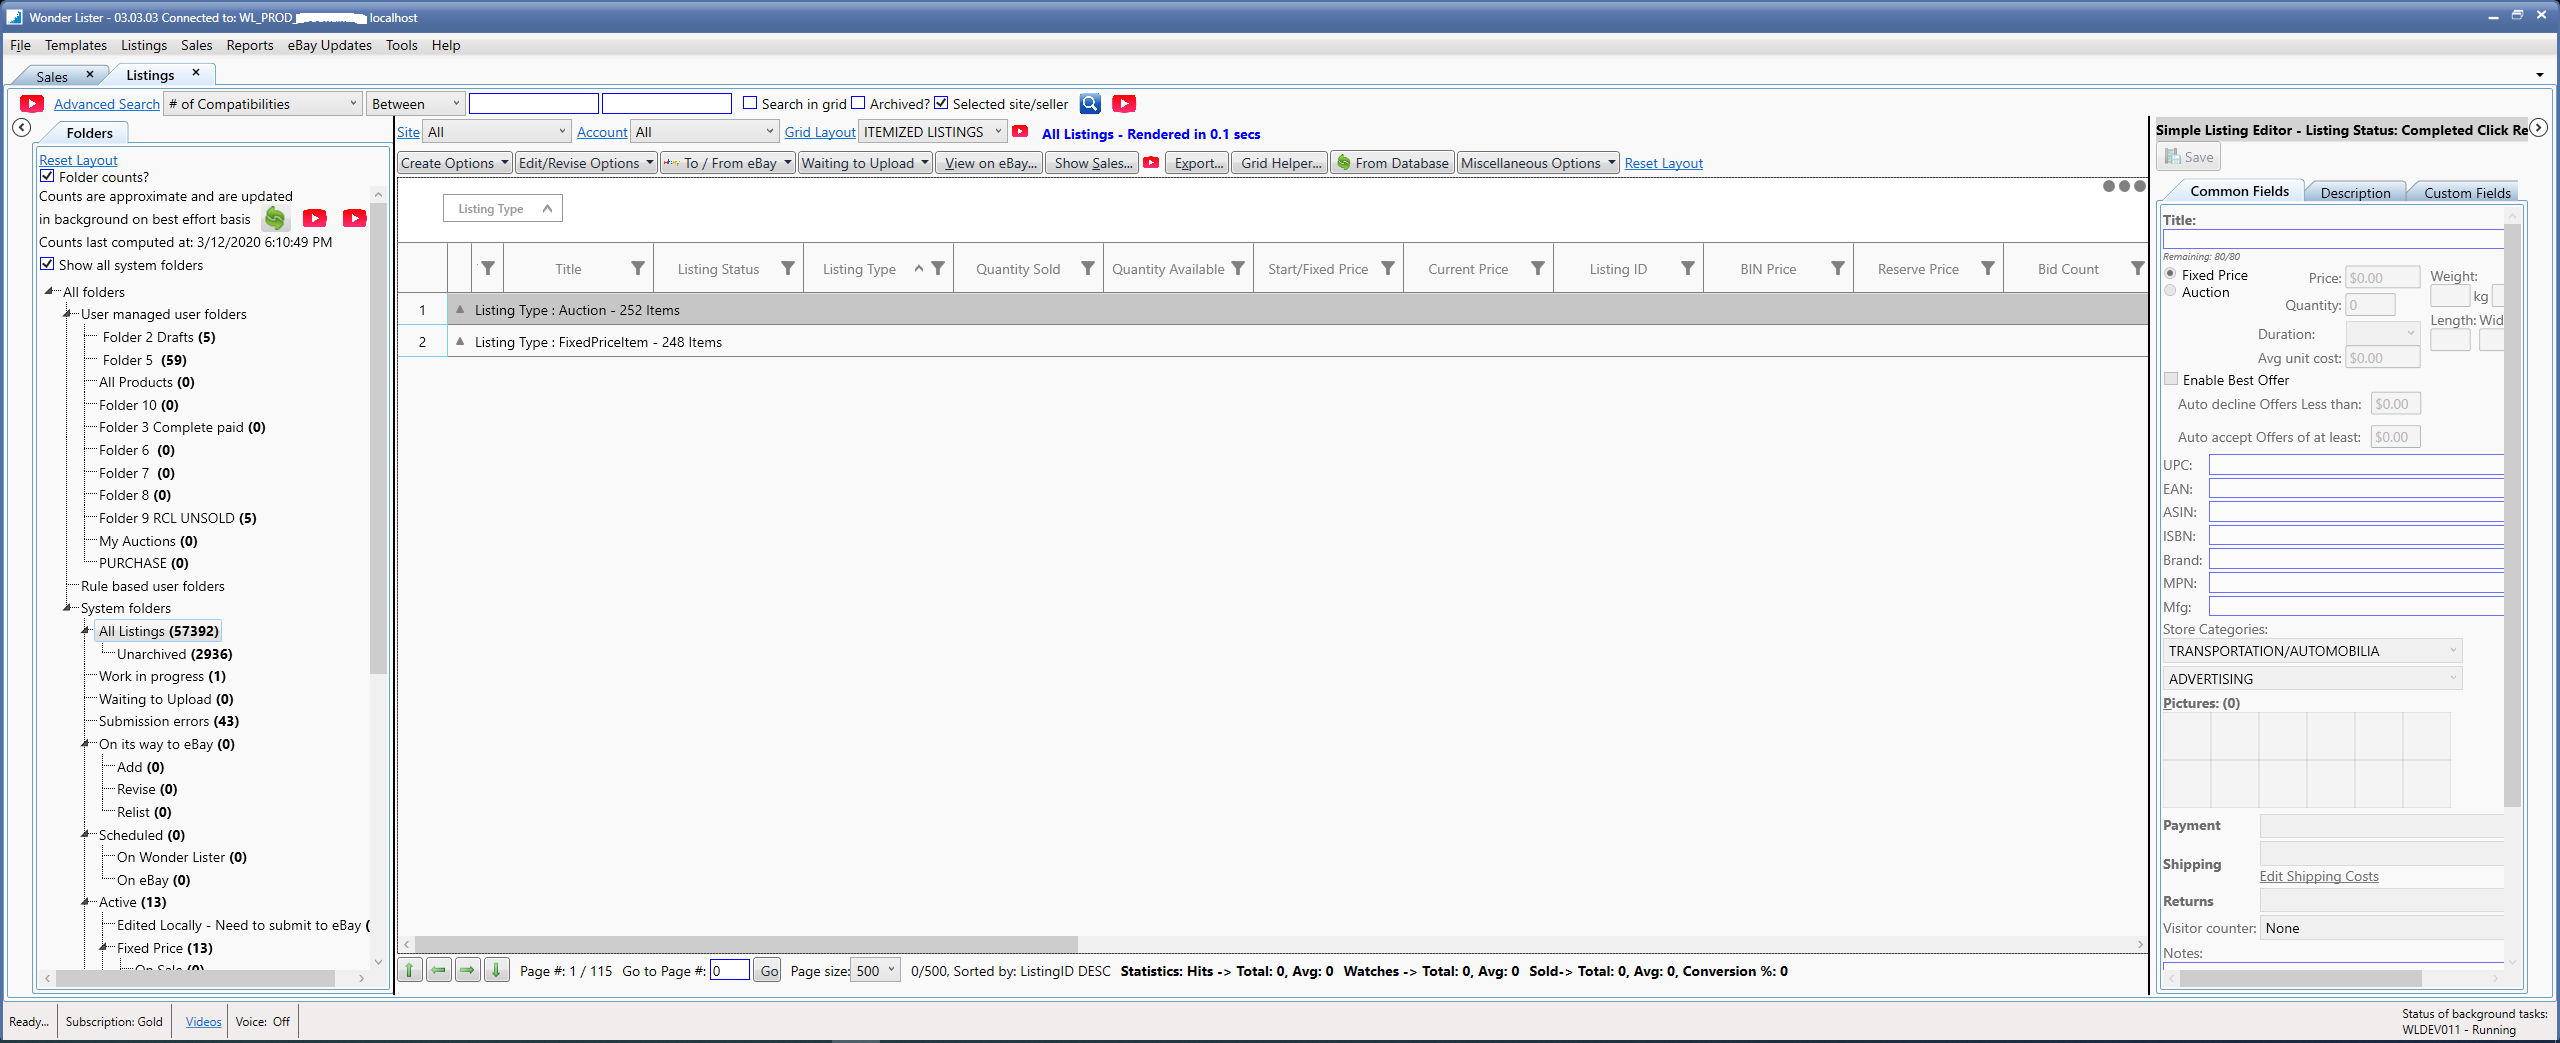Click the YouTube icon after the search magnifier

tap(1124, 103)
